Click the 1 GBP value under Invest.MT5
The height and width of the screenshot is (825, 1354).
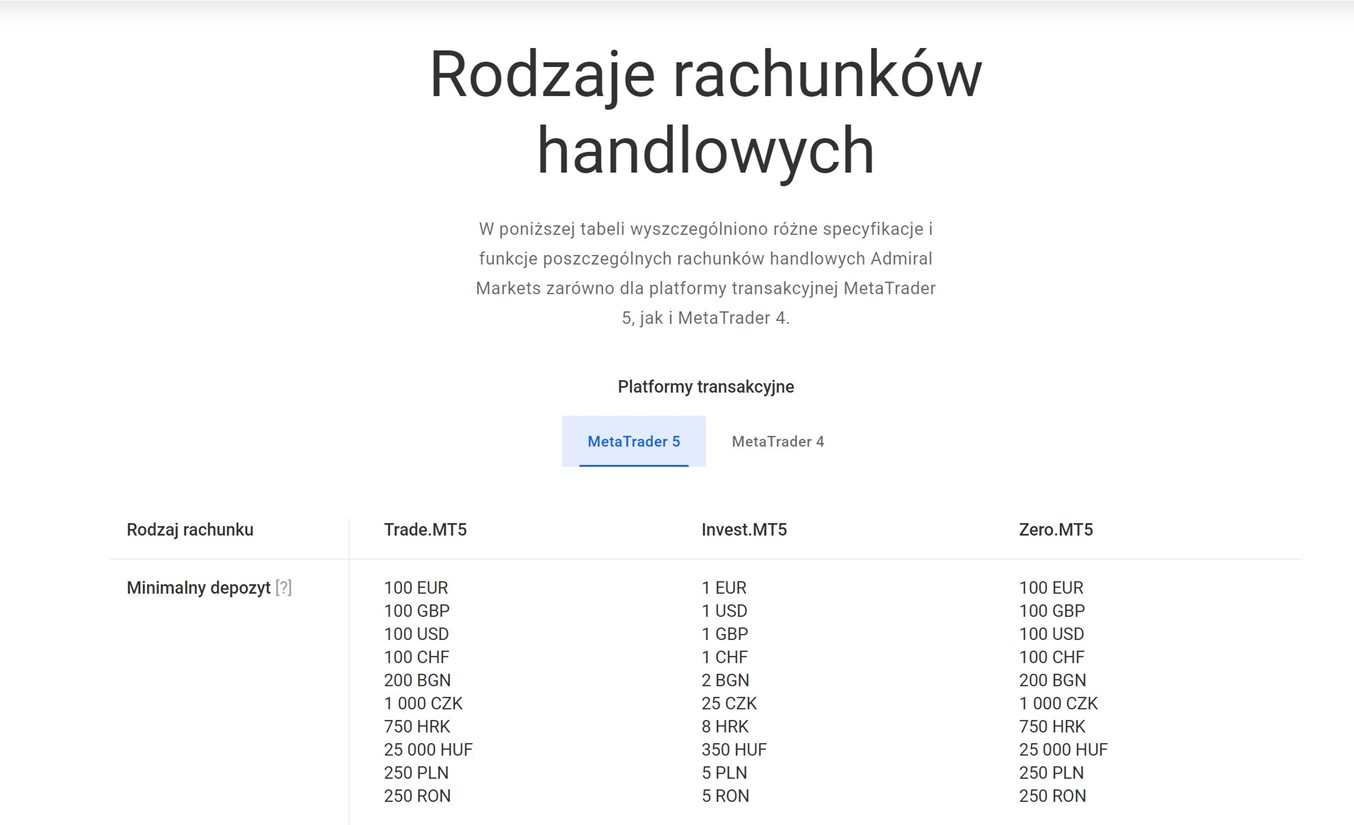(725, 634)
